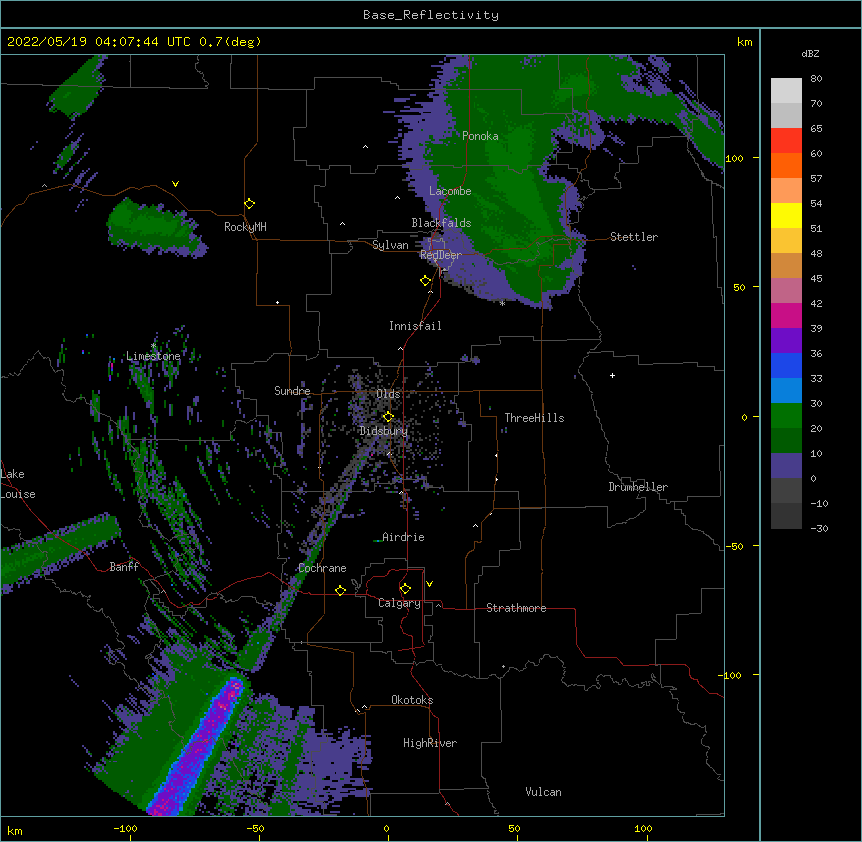The width and height of the screenshot is (862, 842).
Task: Click the slate-blue 0-10 dBZ legend swatch
Action: pos(786,466)
